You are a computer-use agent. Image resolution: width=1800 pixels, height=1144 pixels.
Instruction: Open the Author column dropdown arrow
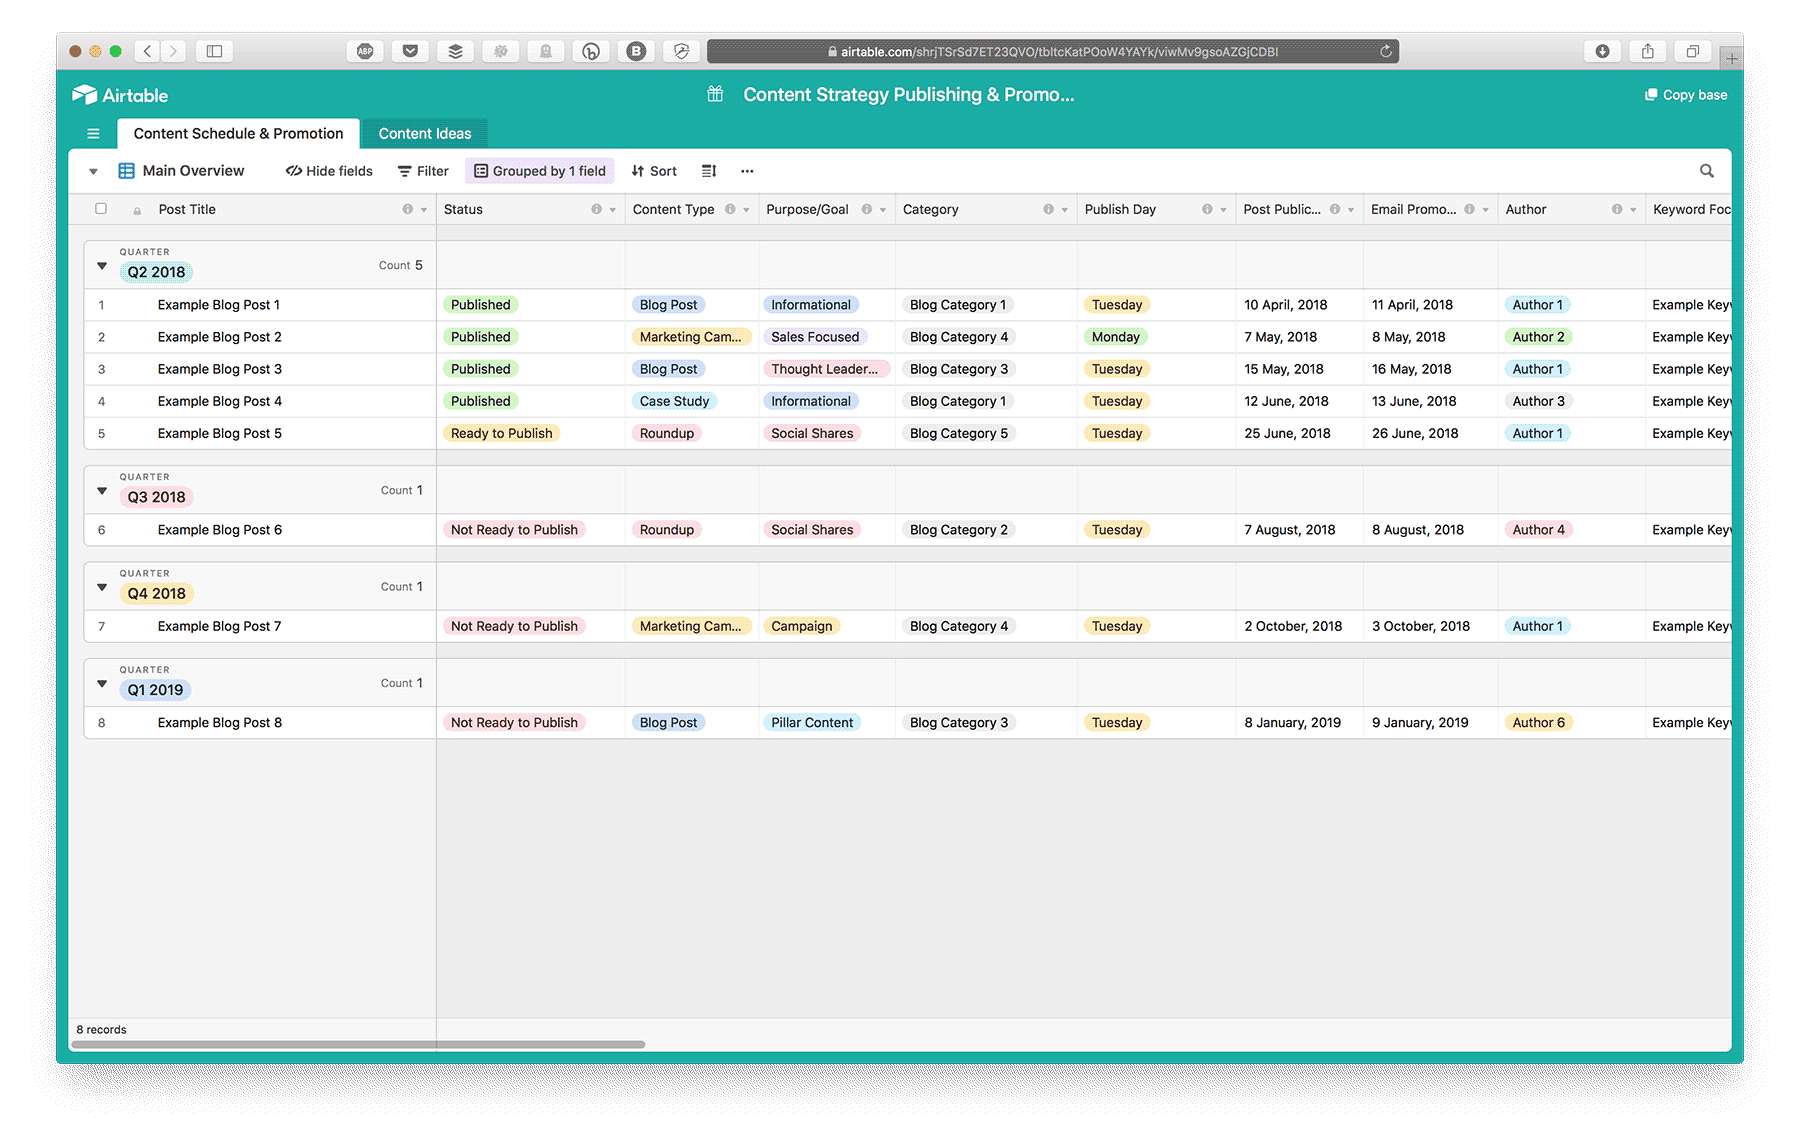click(1633, 210)
